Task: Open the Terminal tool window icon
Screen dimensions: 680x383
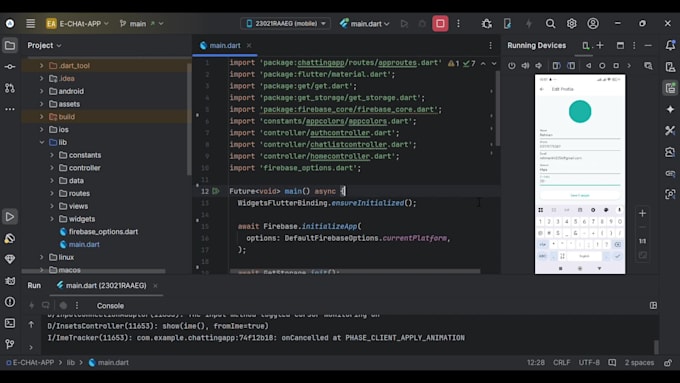Action: (x=10, y=323)
